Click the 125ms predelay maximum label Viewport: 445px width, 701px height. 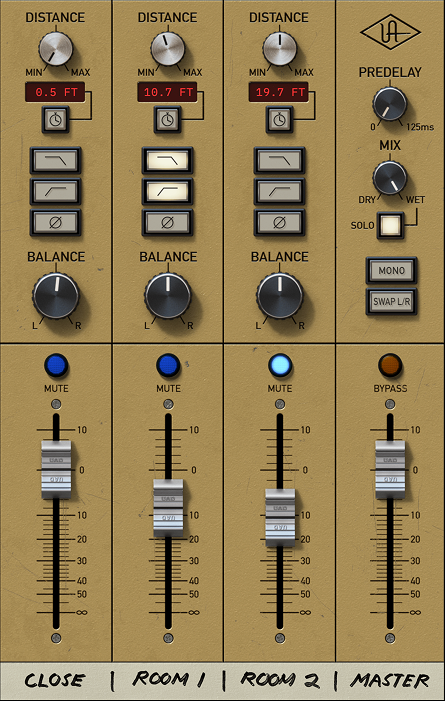pyautogui.click(x=420, y=127)
